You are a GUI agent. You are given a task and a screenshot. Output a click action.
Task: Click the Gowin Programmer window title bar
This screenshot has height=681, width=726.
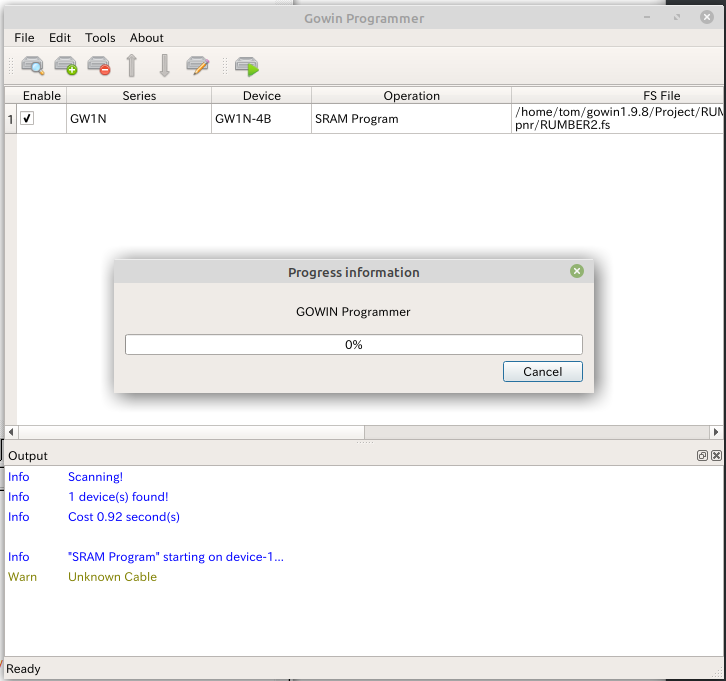coord(364,19)
